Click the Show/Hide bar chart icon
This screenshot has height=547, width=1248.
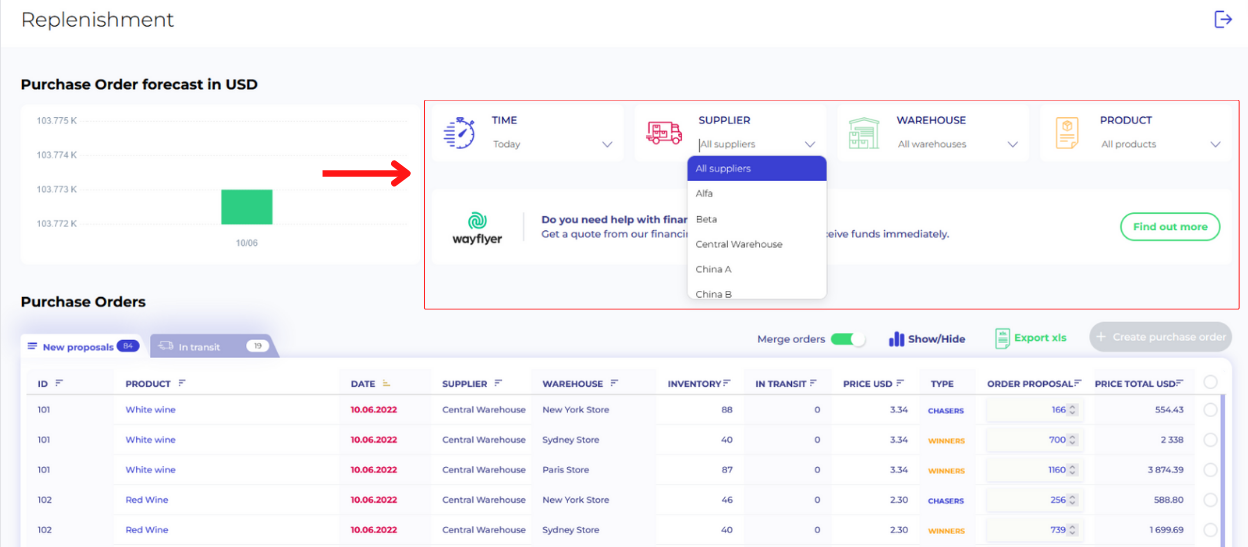pos(897,339)
